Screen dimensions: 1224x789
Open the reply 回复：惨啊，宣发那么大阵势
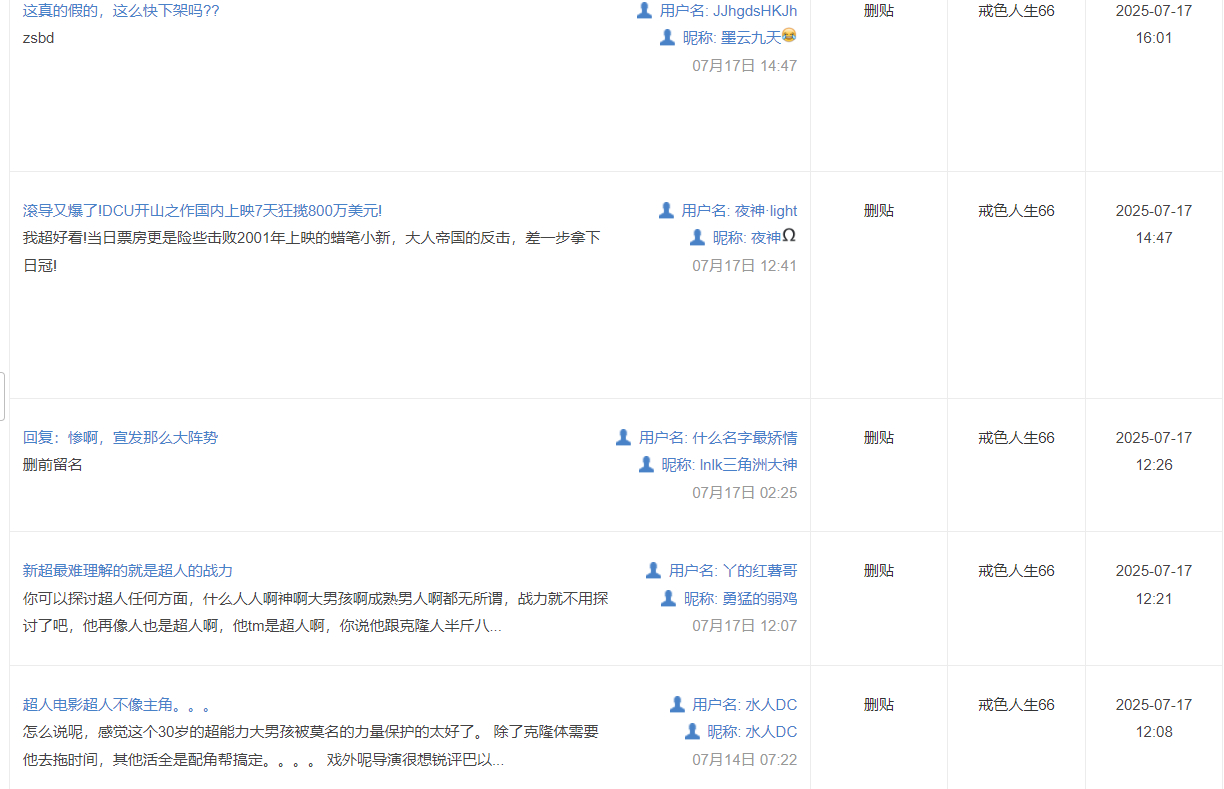(120, 437)
